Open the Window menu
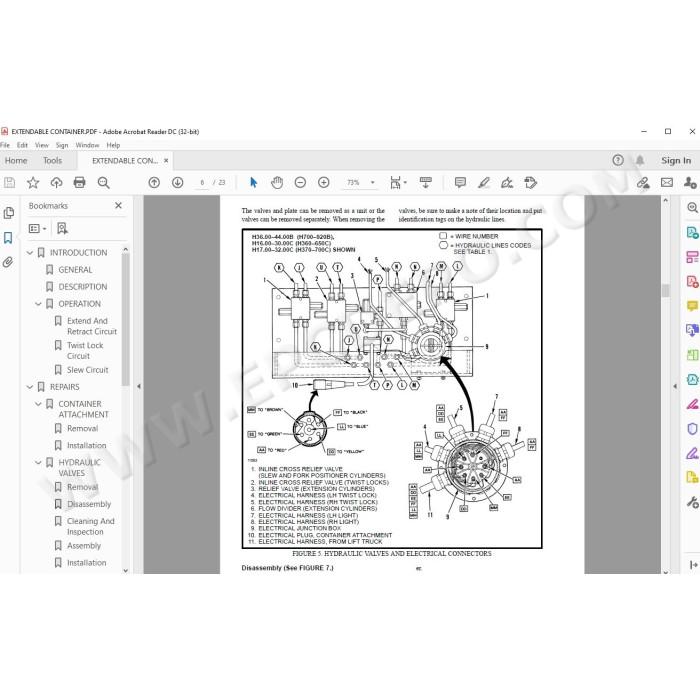 click(87, 145)
